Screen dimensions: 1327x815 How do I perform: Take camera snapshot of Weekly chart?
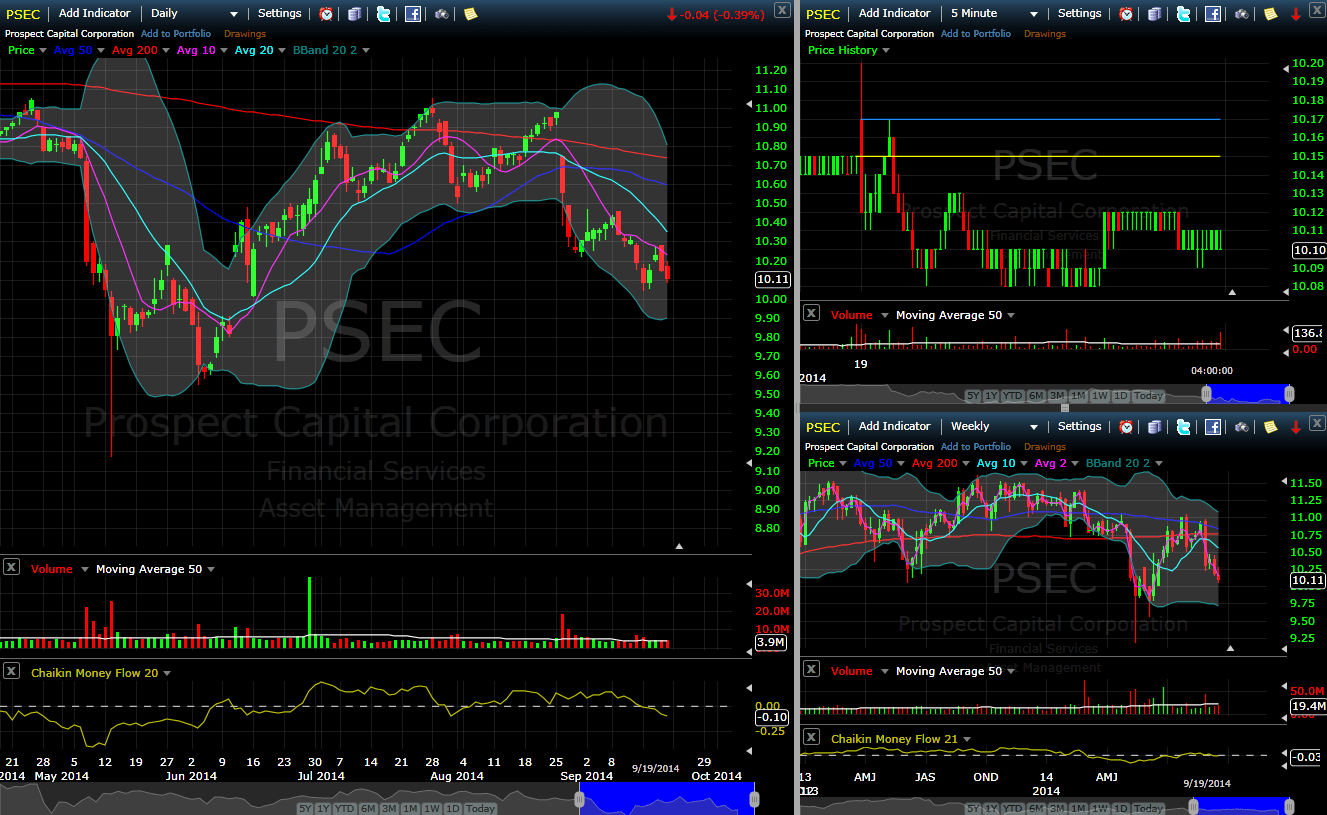click(x=1241, y=427)
